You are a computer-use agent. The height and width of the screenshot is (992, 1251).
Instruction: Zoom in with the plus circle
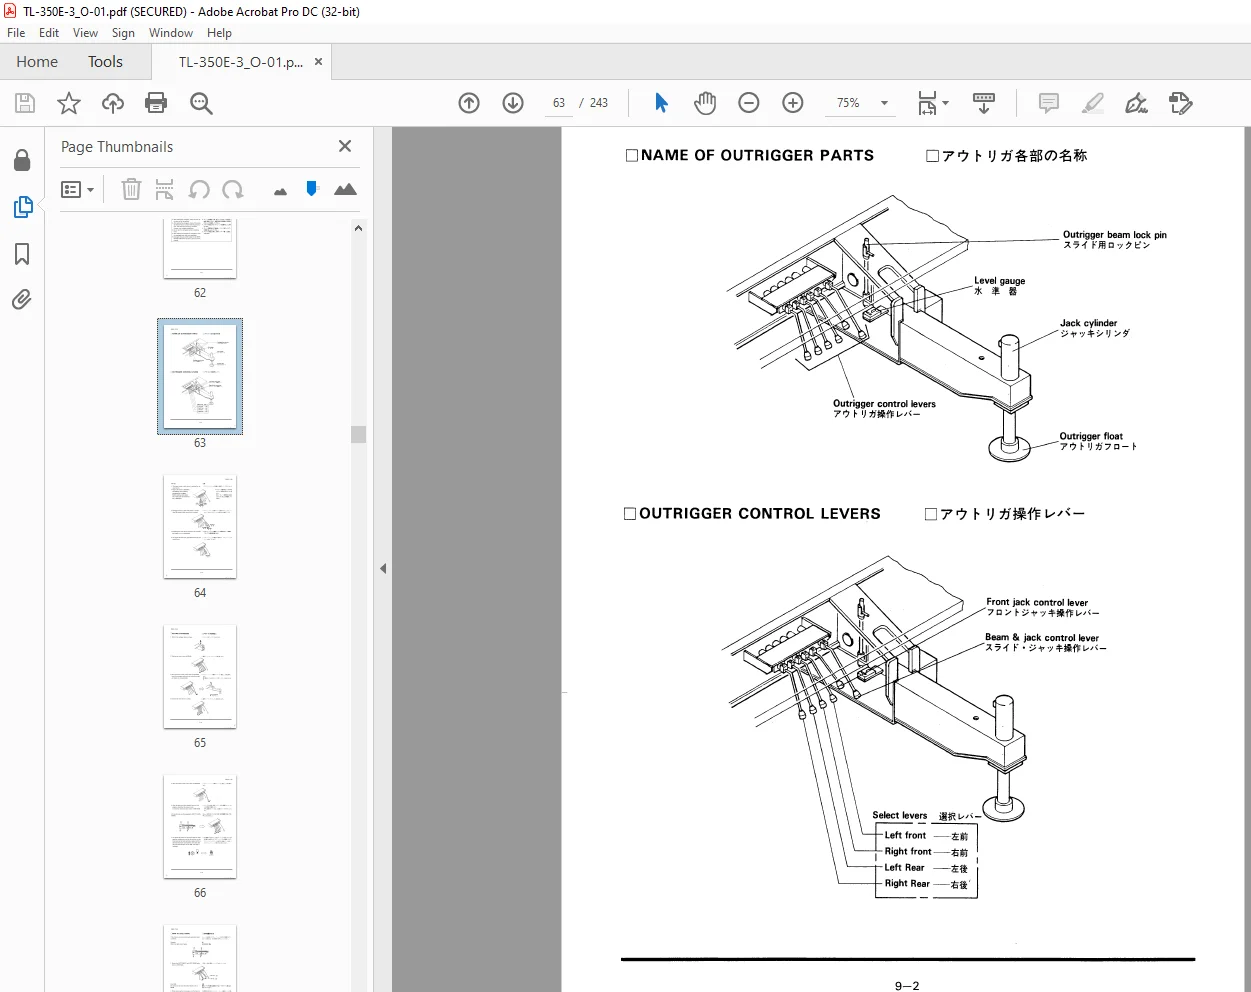[793, 103]
